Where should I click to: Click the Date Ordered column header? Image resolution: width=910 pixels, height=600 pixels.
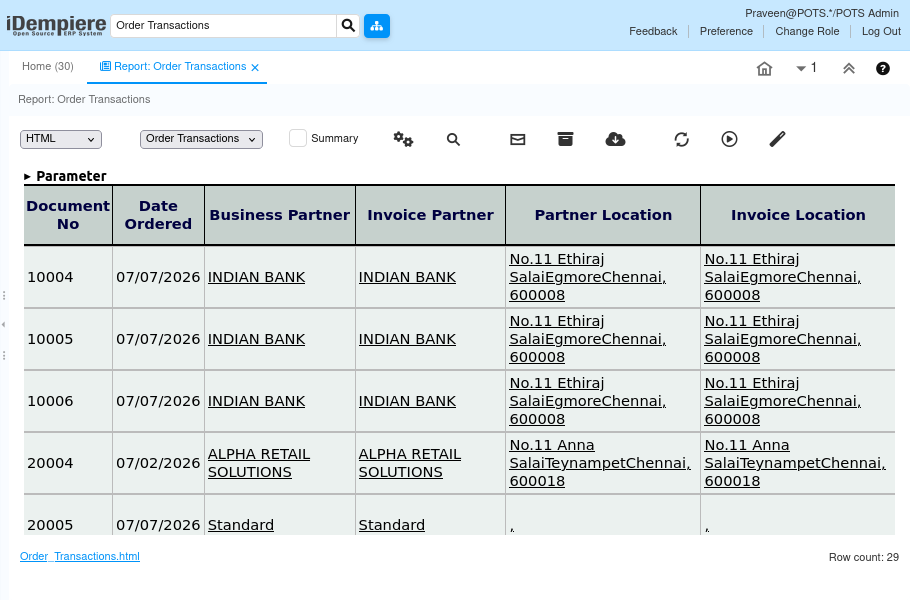pos(158,215)
